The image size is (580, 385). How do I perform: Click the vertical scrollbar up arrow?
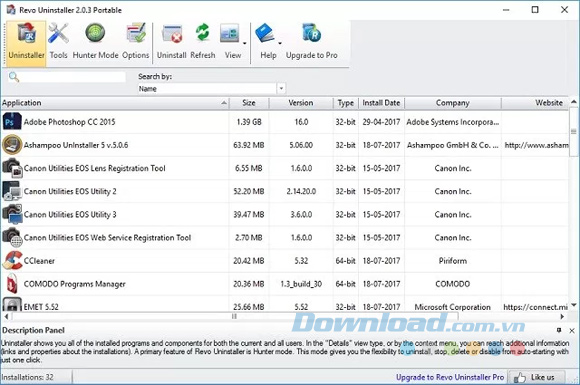click(574, 102)
